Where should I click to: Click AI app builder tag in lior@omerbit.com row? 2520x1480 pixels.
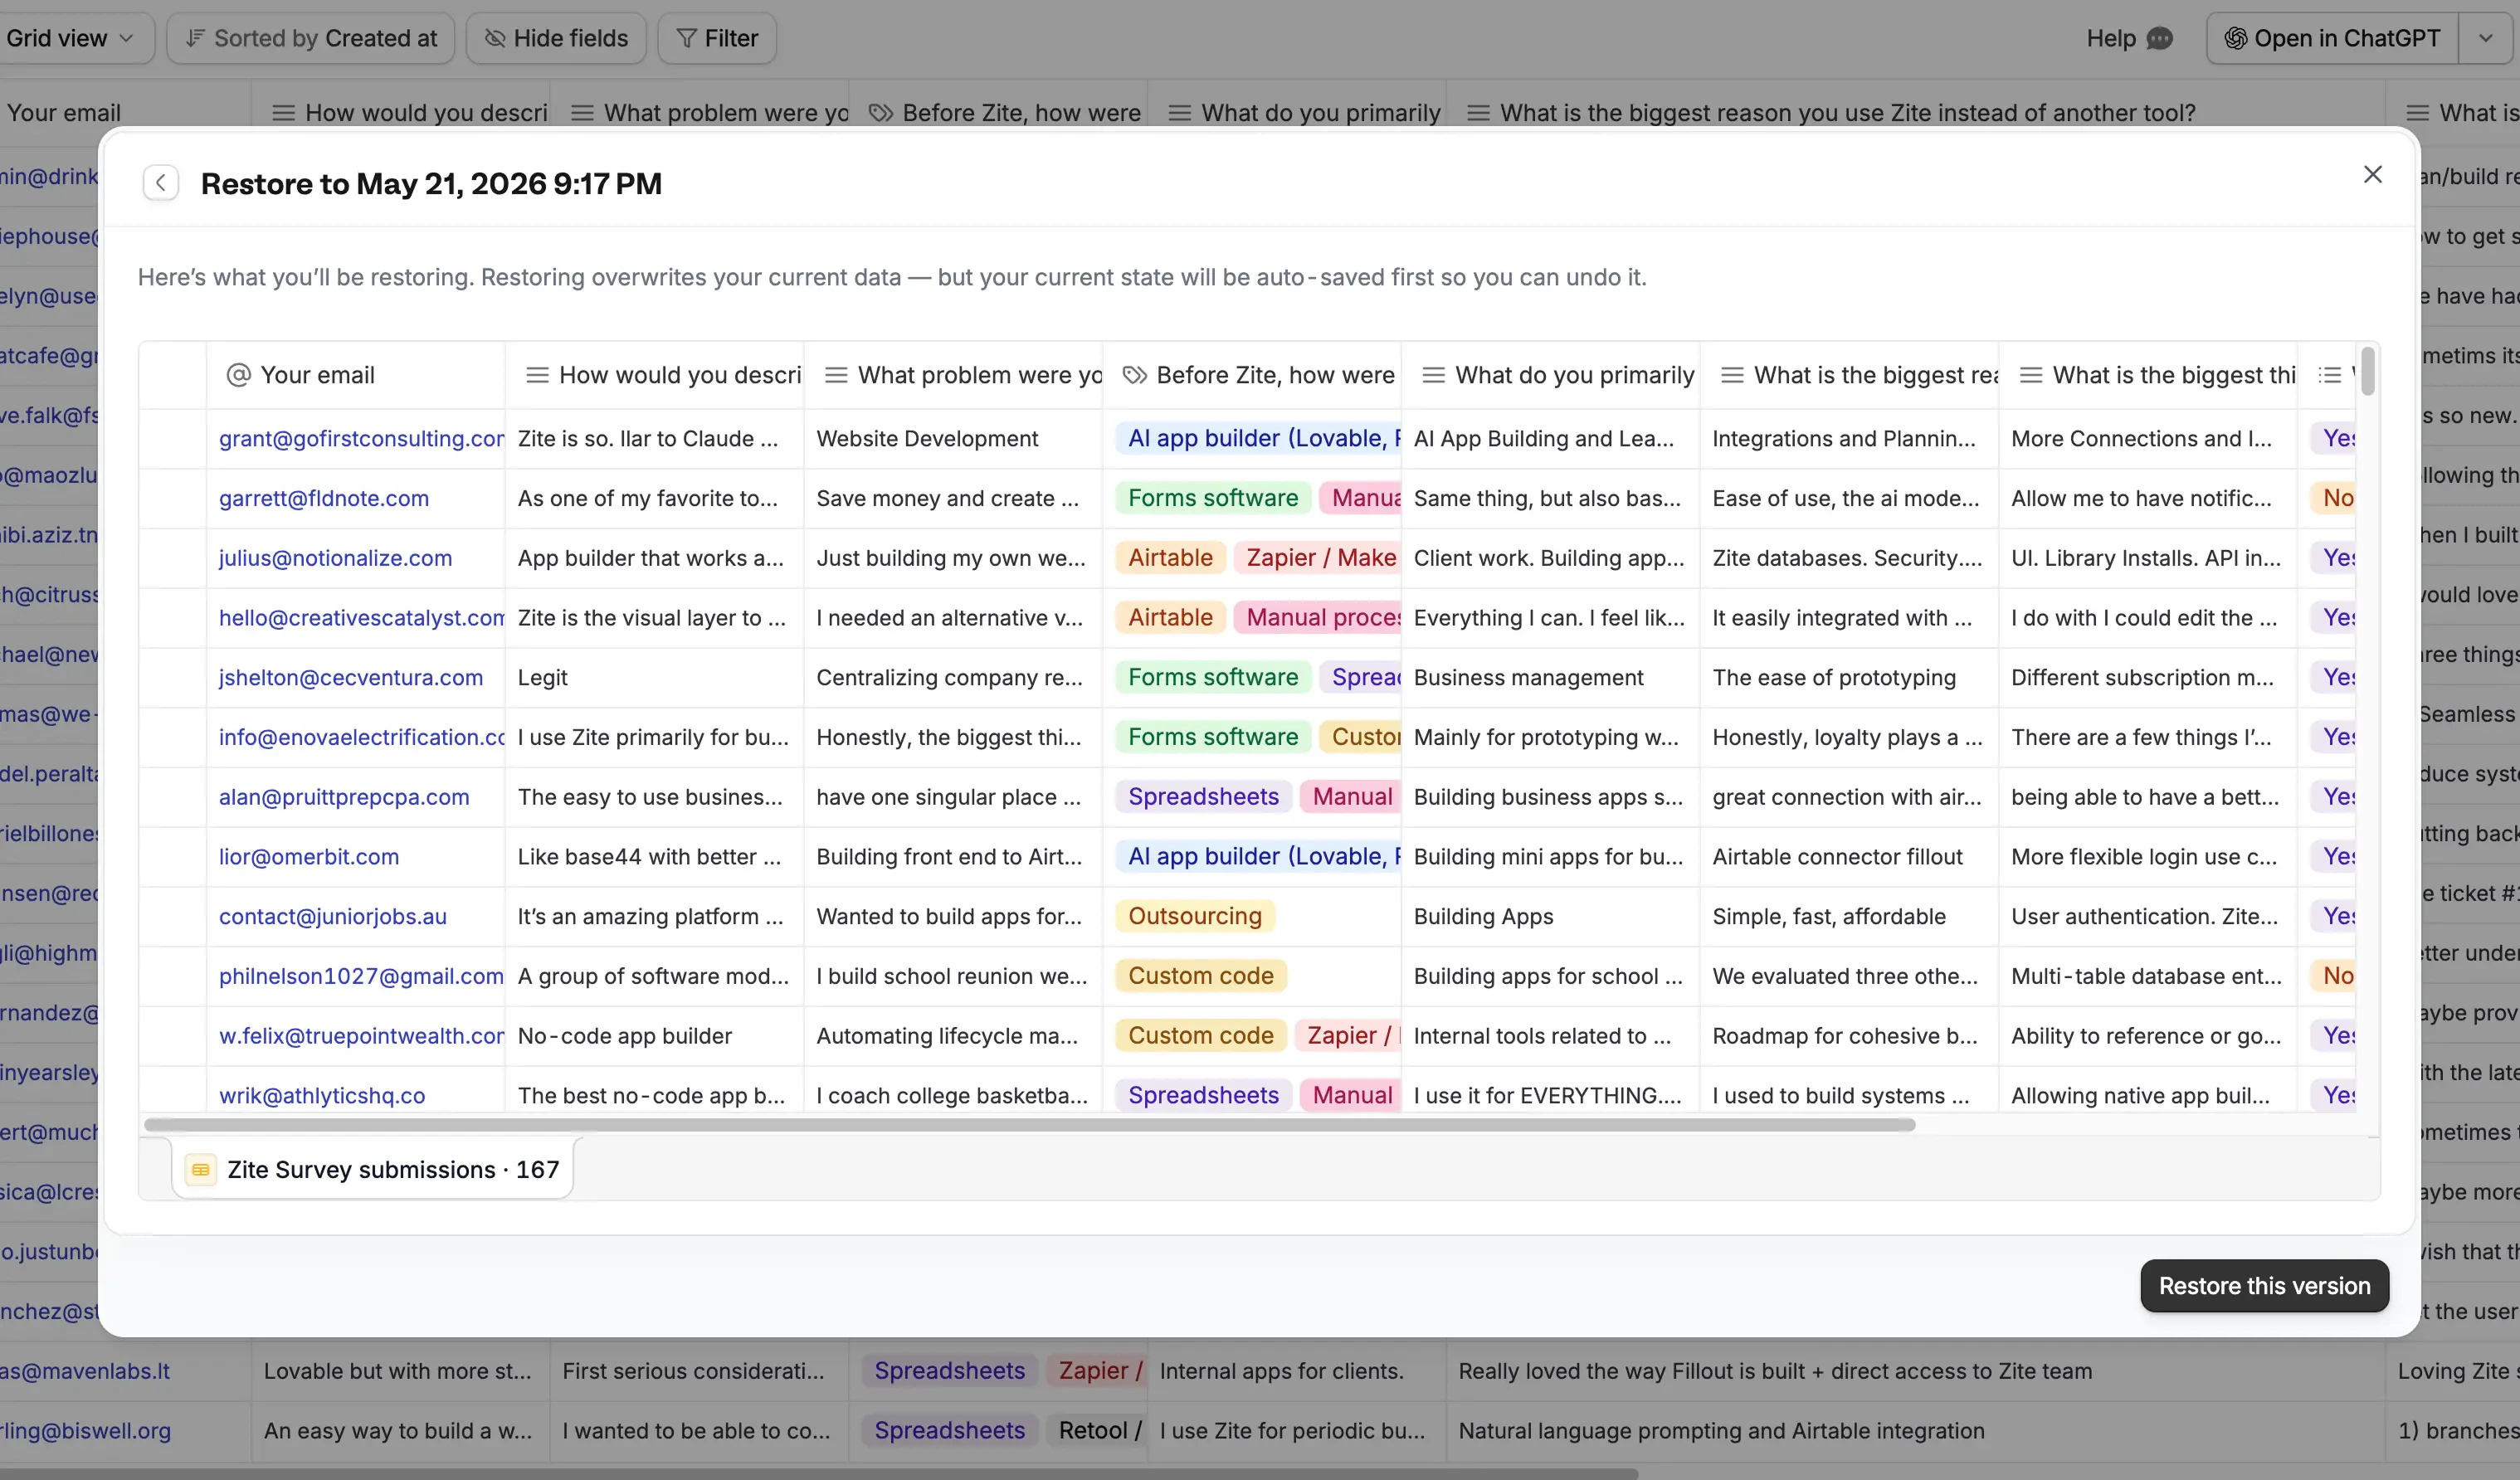pos(1258,856)
